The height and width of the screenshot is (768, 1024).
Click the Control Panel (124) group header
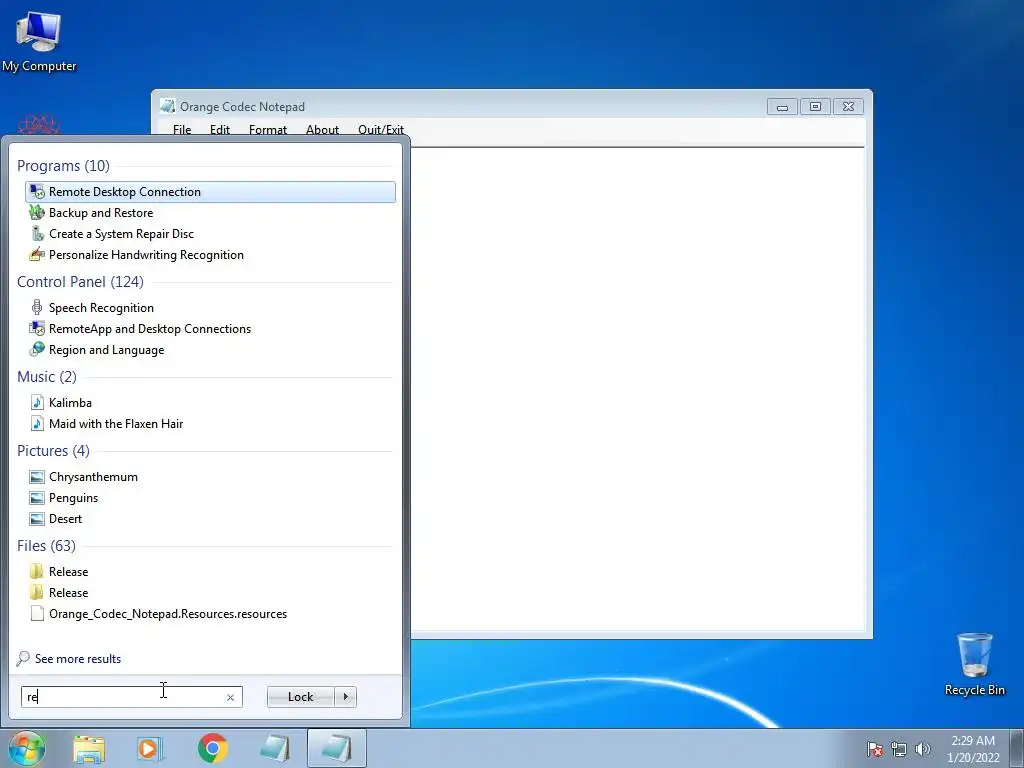(x=80, y=282)
